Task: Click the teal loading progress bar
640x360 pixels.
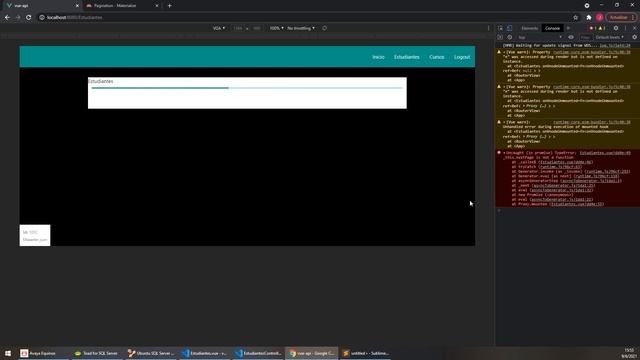Action: point(247,88)
